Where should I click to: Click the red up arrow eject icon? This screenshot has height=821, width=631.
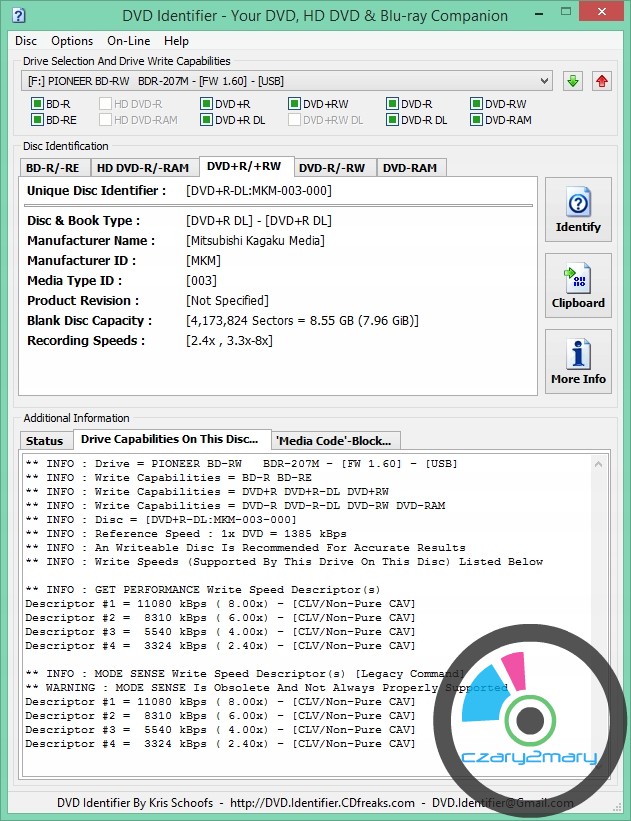[602, 81]
